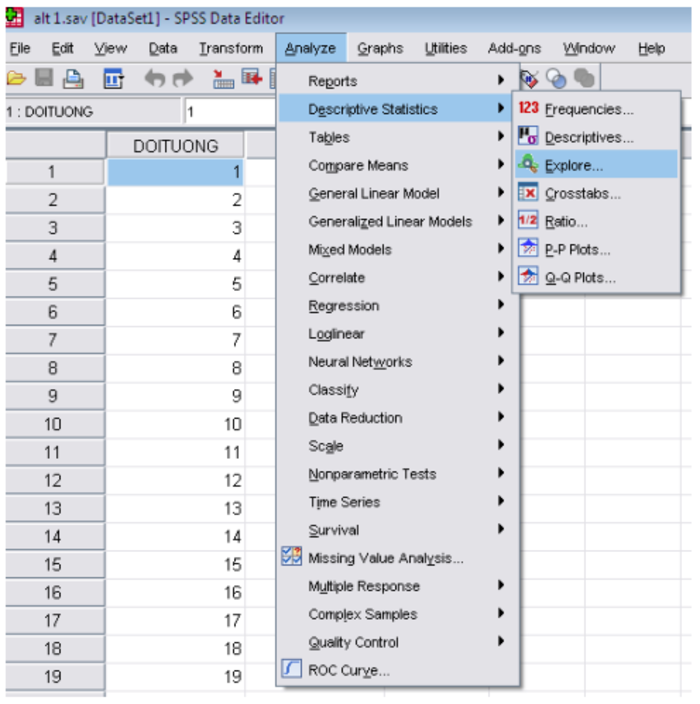Click the cell value input field
The width and height of the screenshot is (700, 704).
tap(230, 111)
